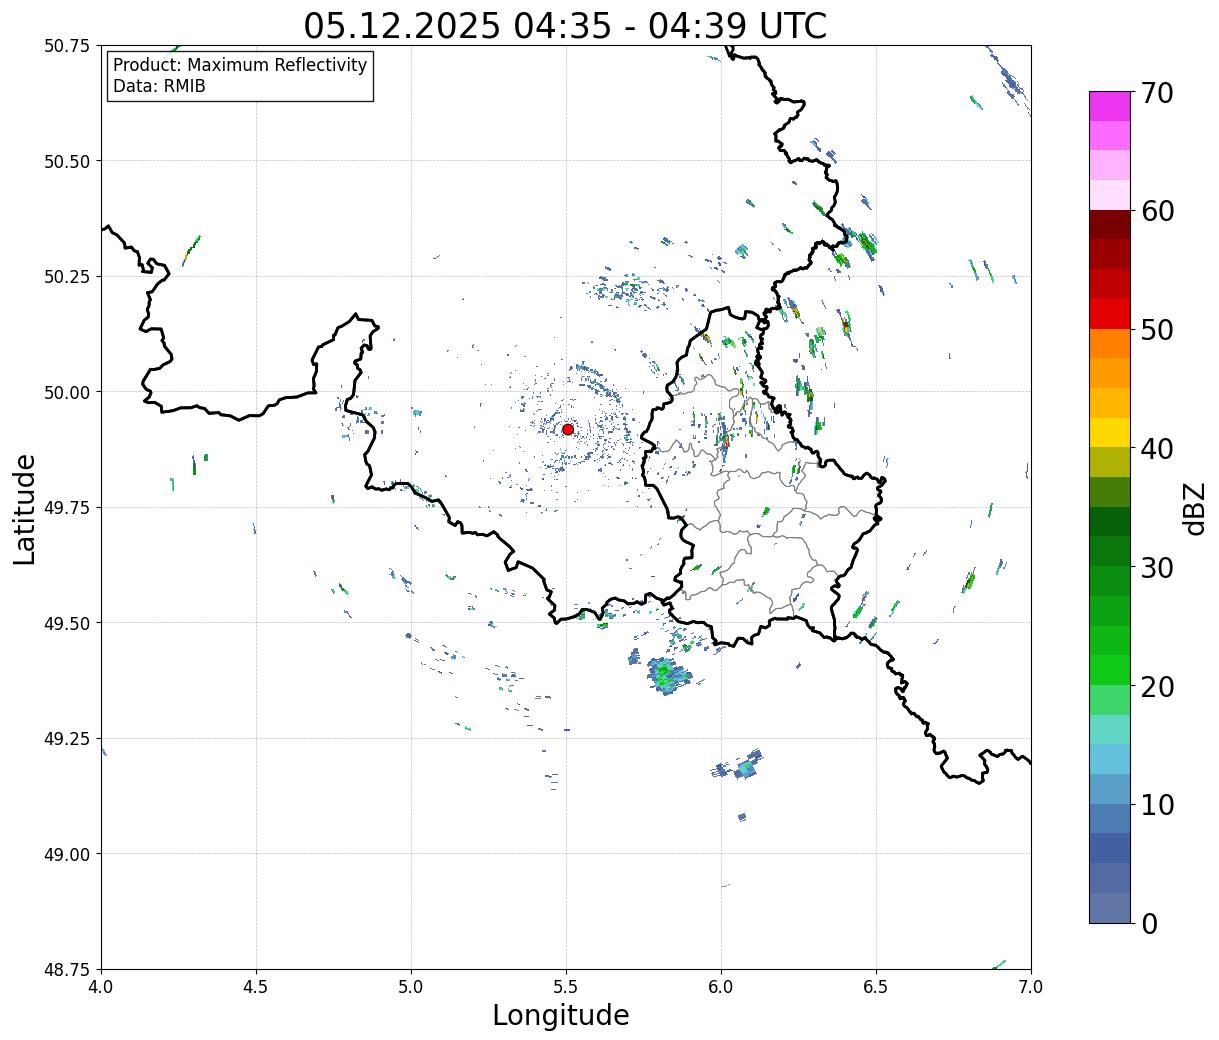Click the 4.0 longitude tick label
This screenshot has width=1219, height=1040.
pyautogui.click(x=101, y=986)
